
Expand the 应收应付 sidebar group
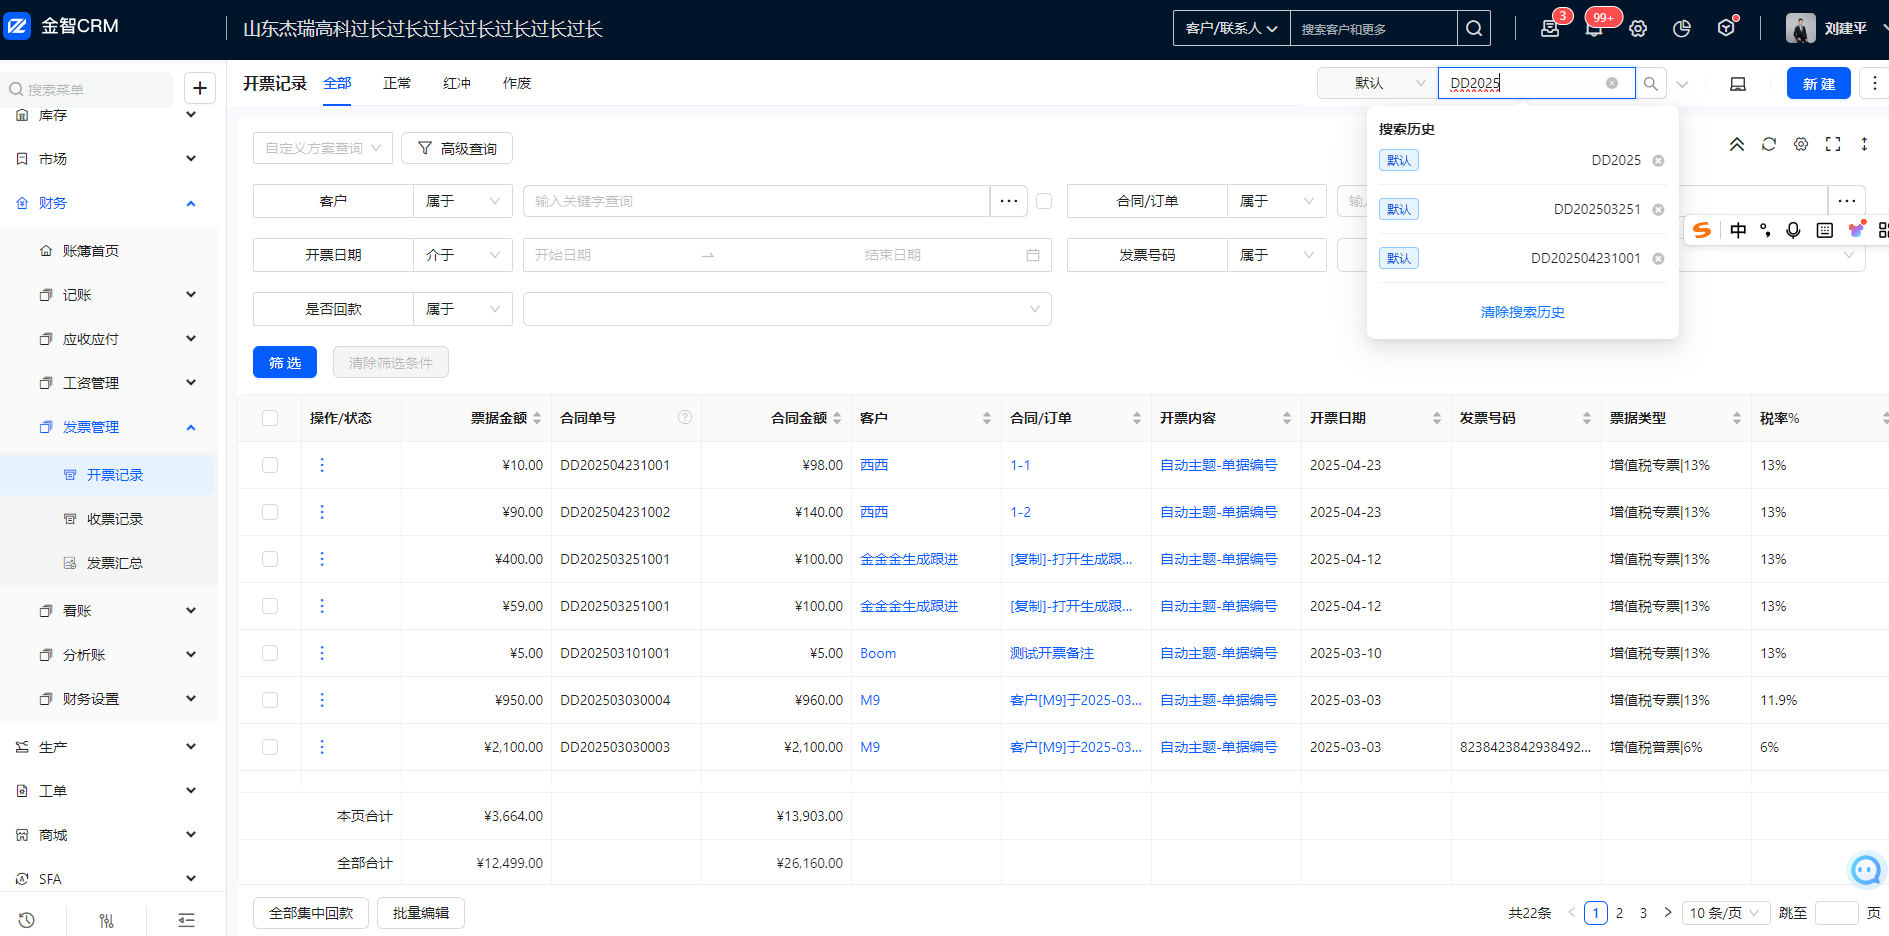pyautogui.click(x=108, y=339)
